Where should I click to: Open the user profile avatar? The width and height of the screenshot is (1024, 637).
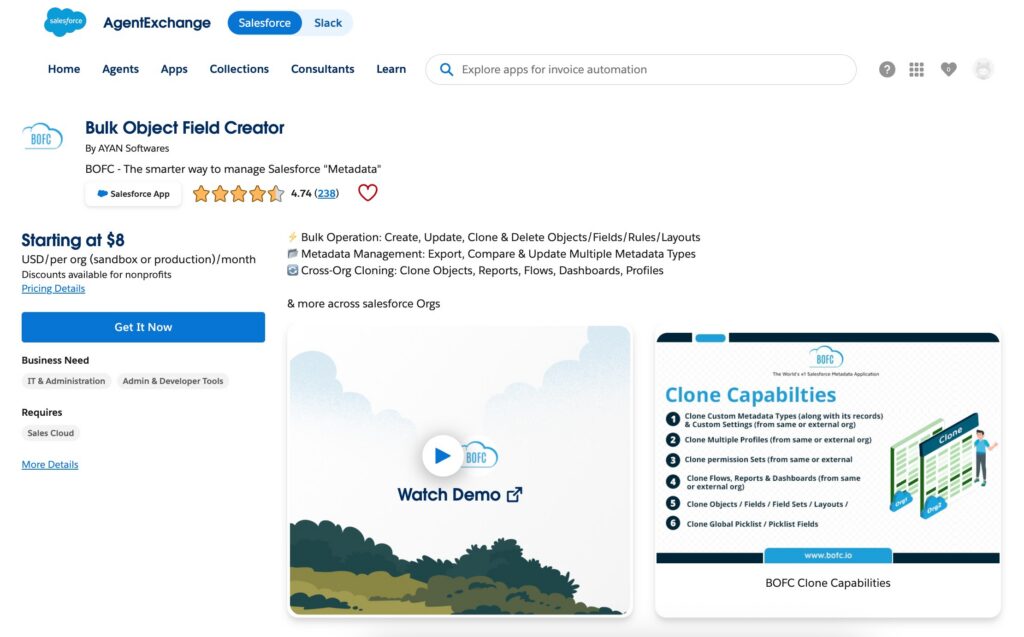click(983, 69)
